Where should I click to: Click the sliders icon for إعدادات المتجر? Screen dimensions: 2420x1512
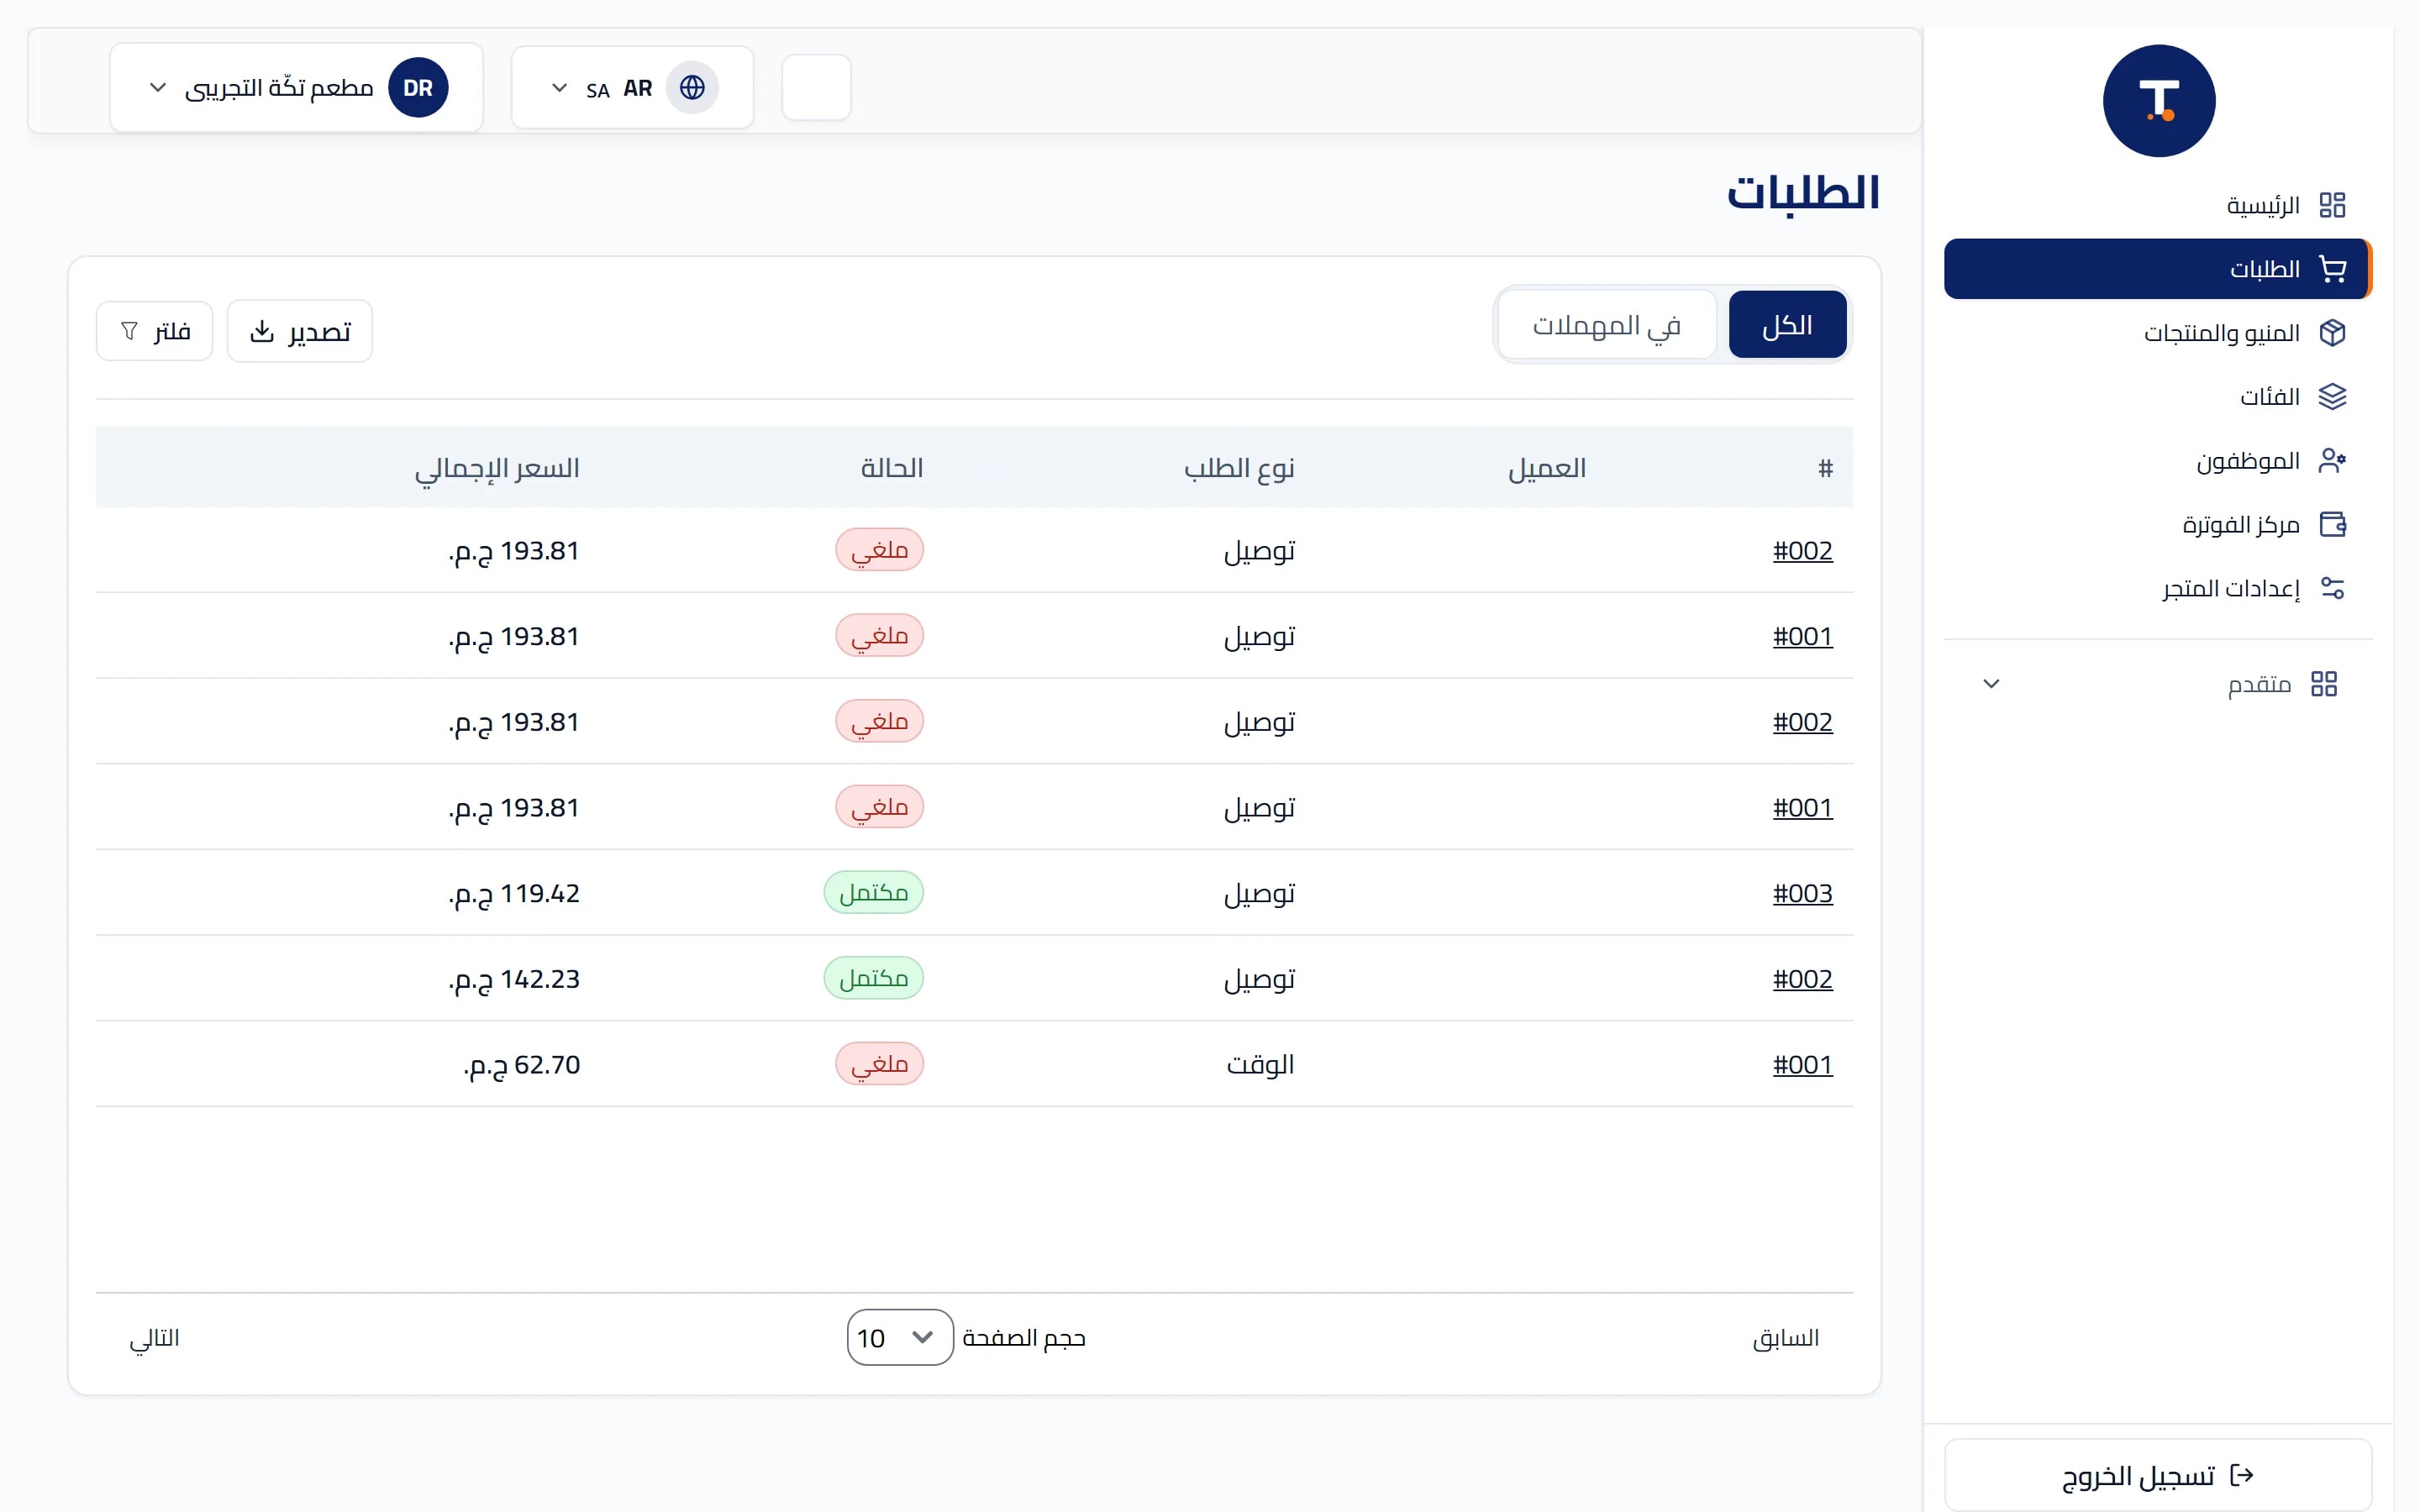2332,588
